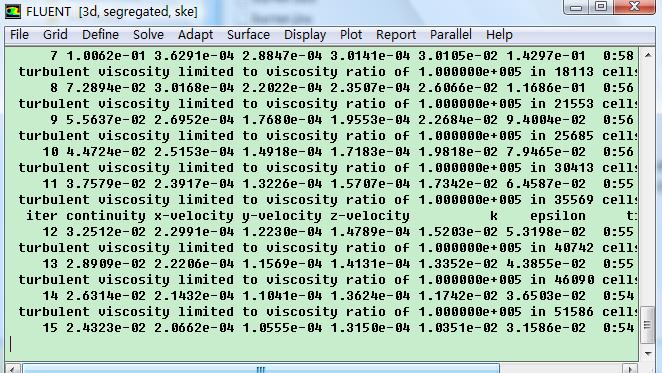Click the FLUENT application icon in title bar
Screen dimensions: 662x373
[13, 11]
